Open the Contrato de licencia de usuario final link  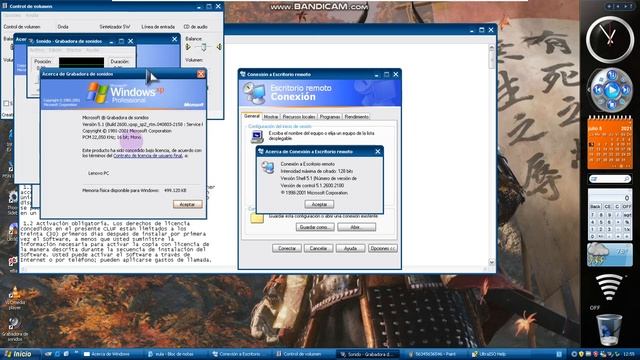(148, 156)
